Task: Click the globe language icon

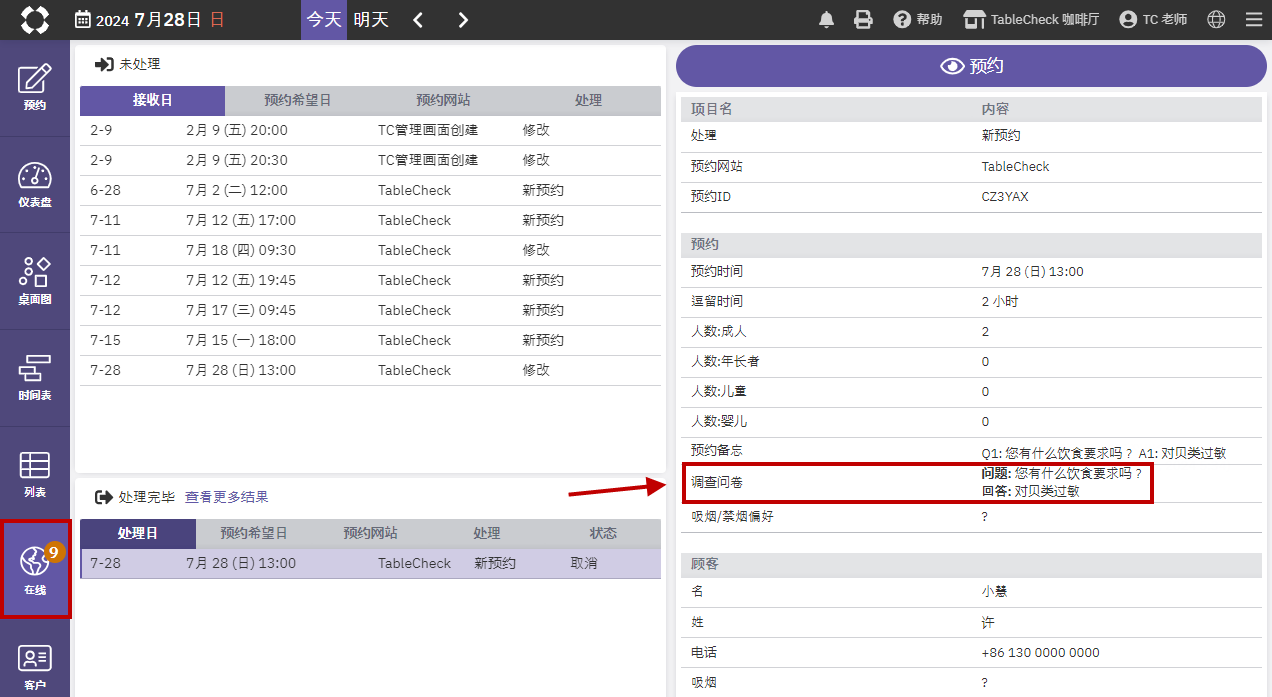Action: pyautogui.click(x=1217, y=20)
